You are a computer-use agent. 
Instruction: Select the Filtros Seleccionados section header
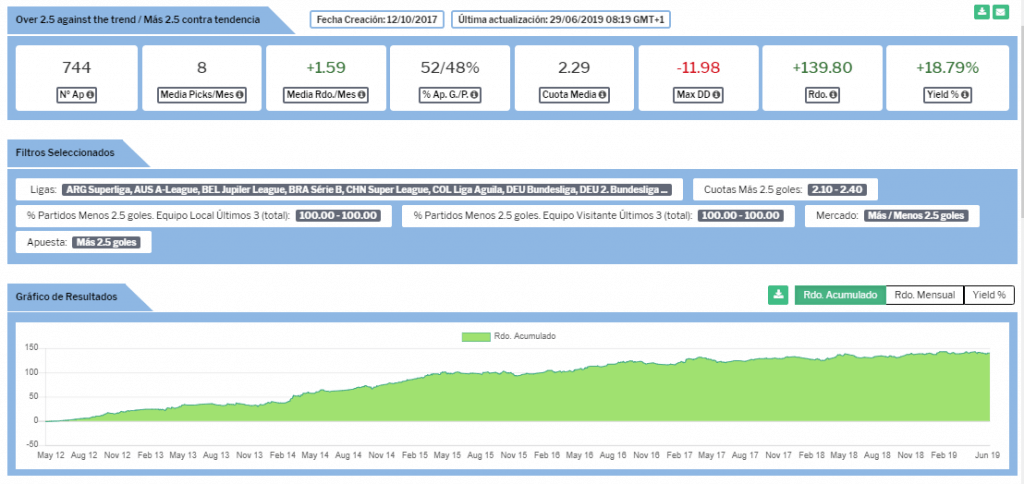[x=65, y=153]
